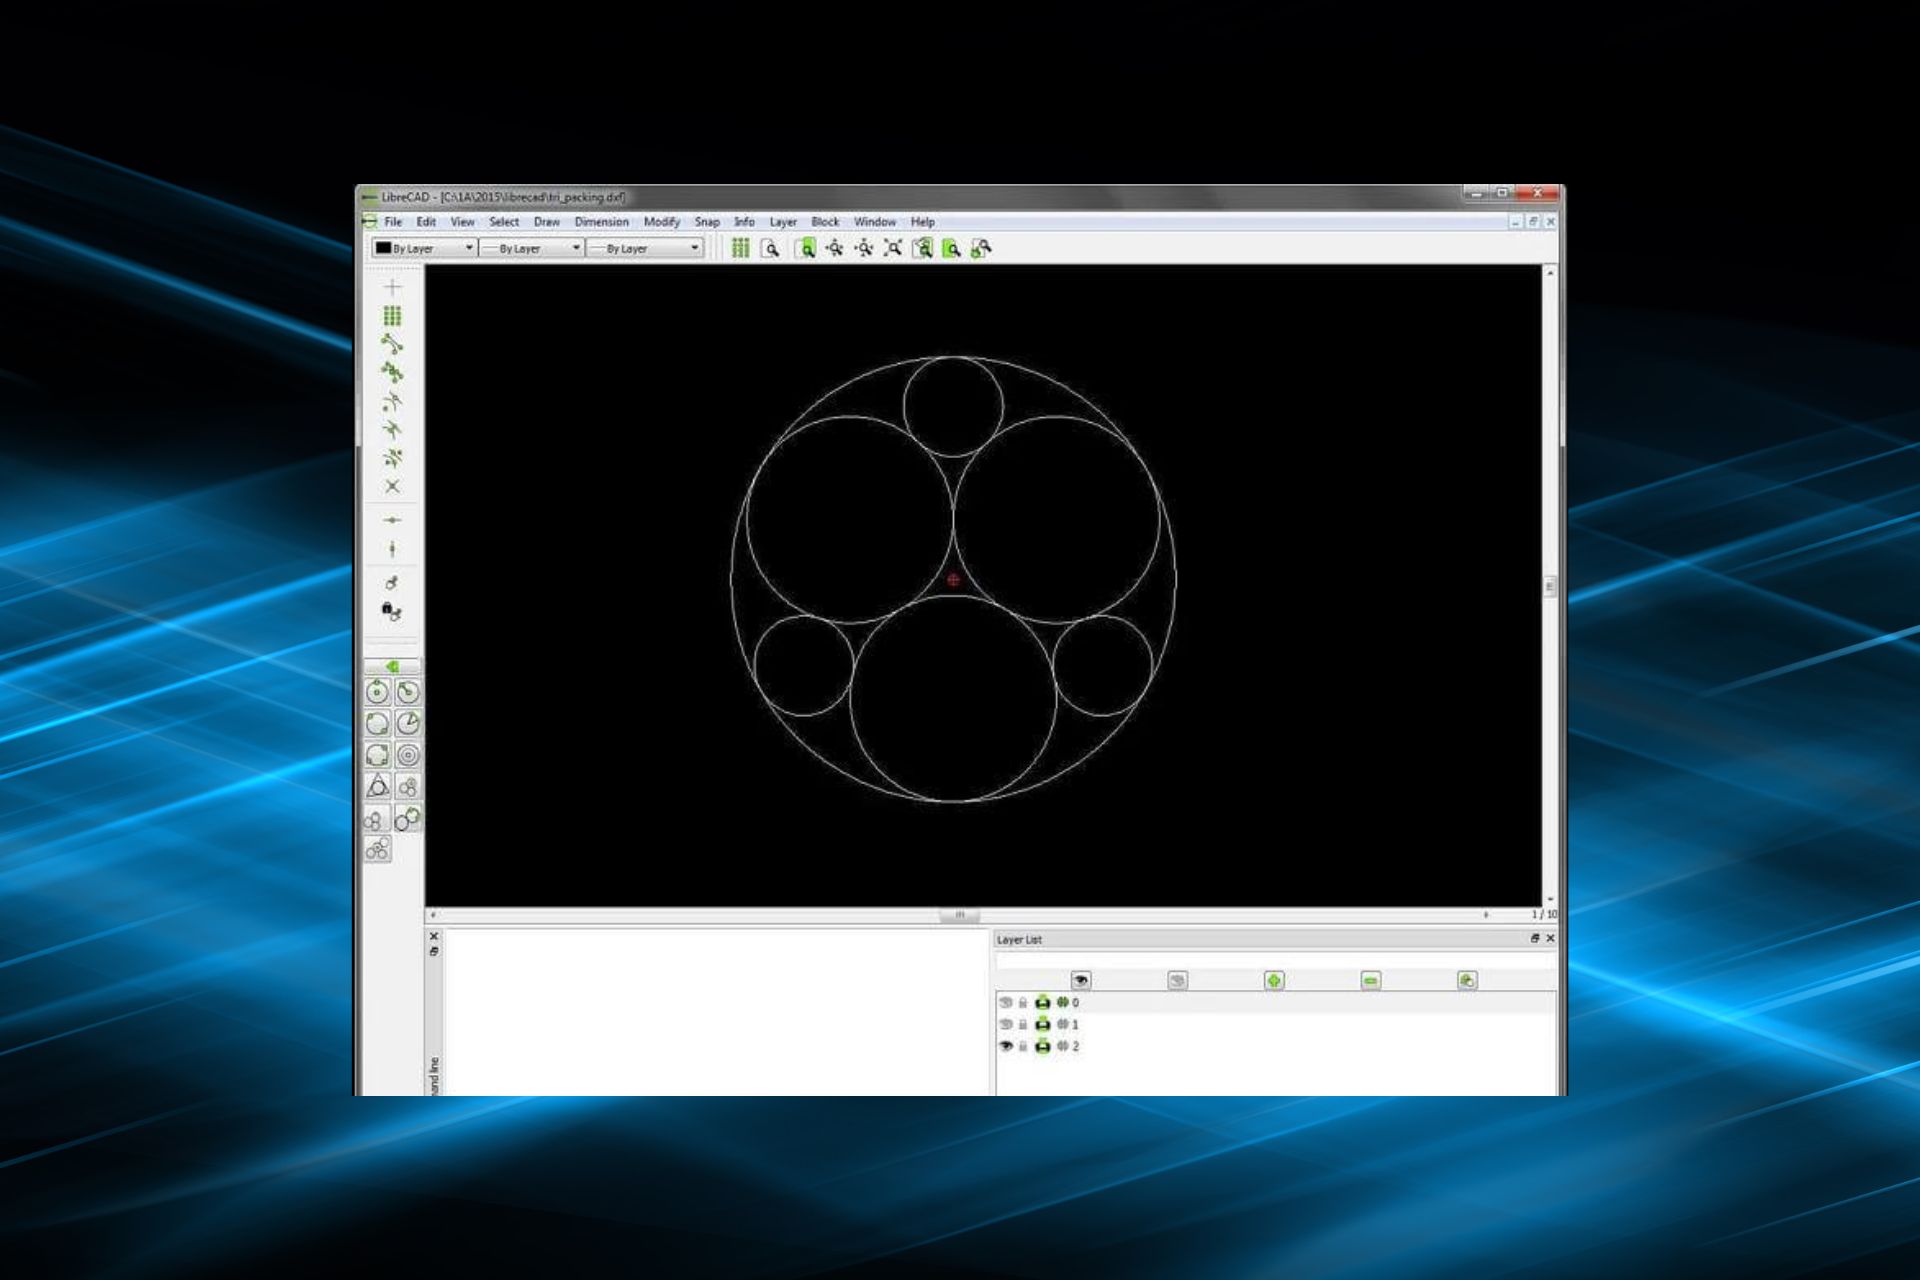The width and height of the screenshot is (1920, 1280).
Task: Click Add Layer green plus button
Action: 1274,980
